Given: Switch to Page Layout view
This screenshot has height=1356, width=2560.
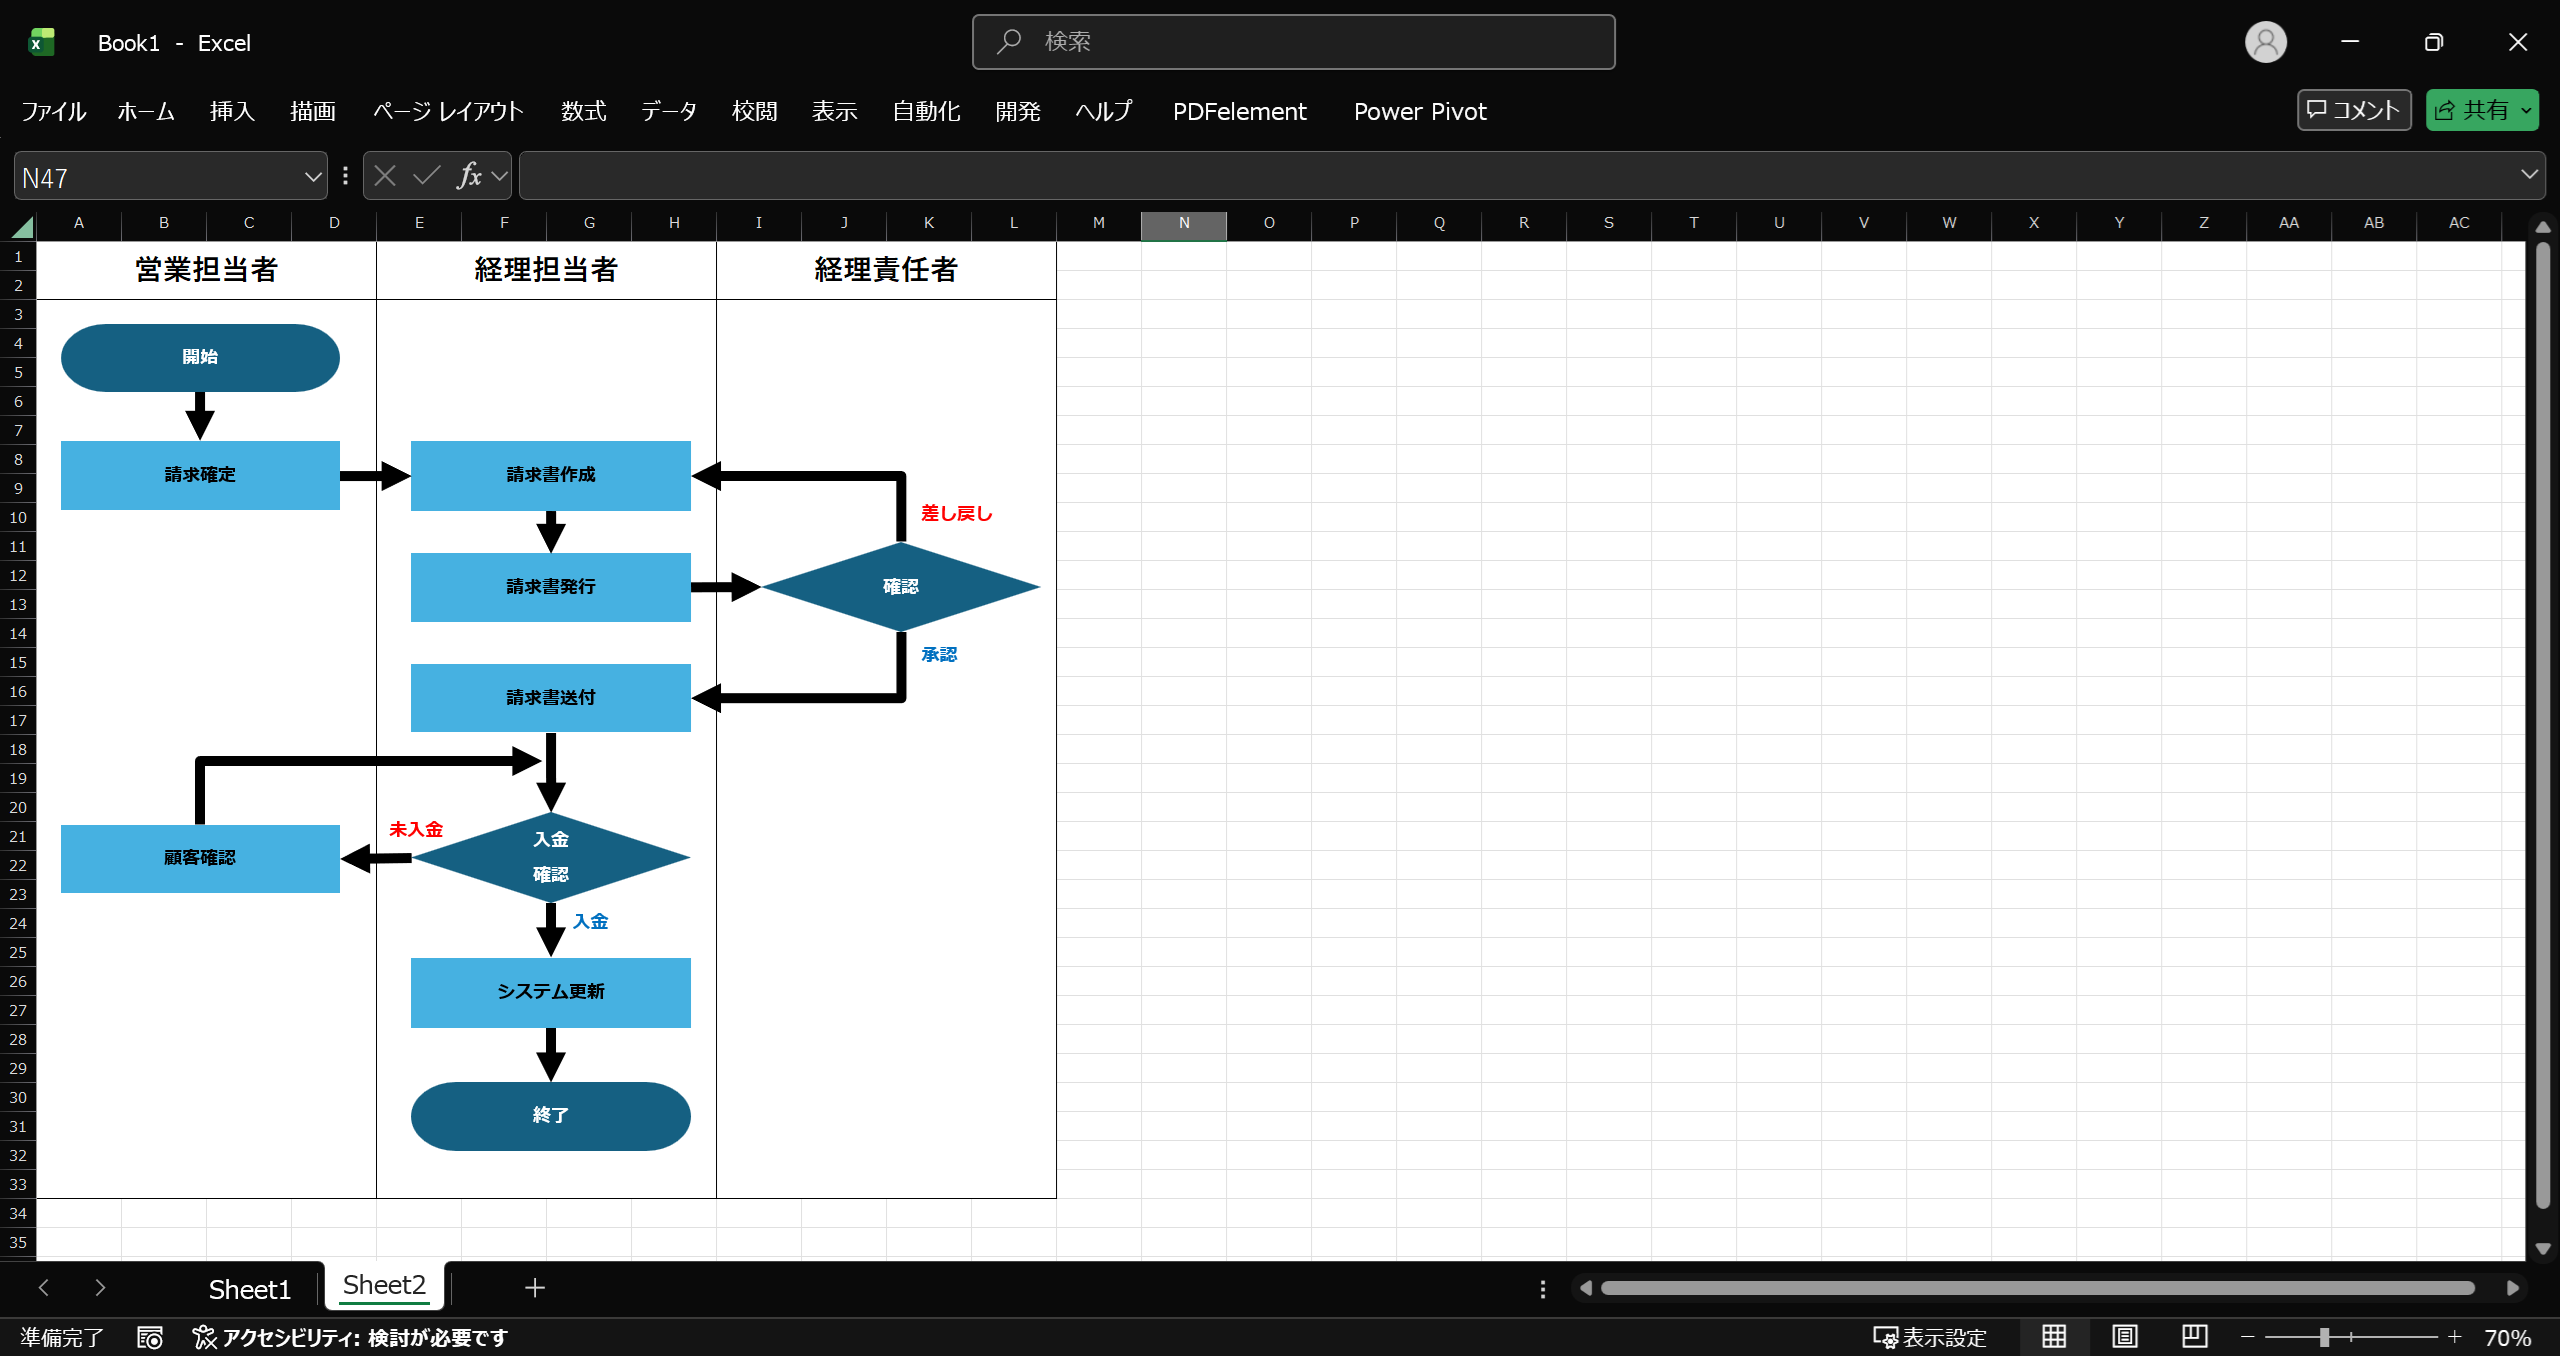Looking at the screenshot, I should pyautogui.click(x=2124, y=1337).
